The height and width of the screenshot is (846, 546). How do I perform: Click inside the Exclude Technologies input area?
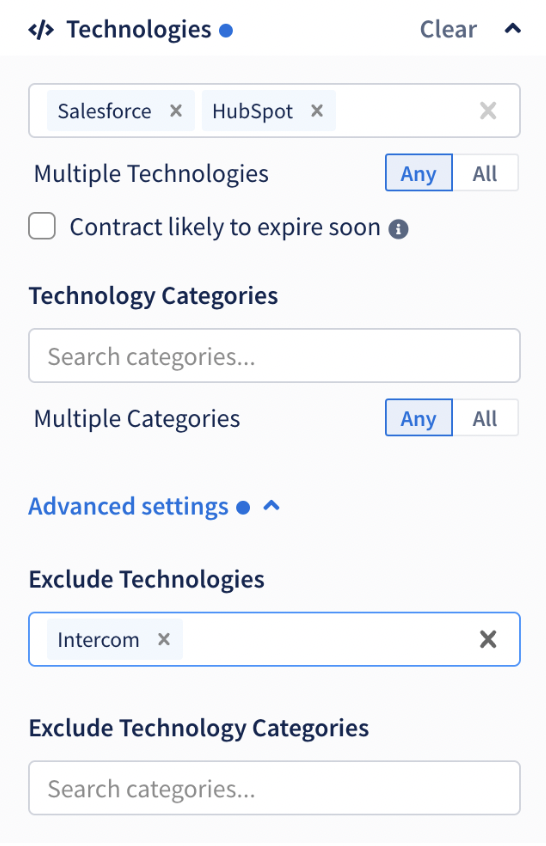(329, 639)
